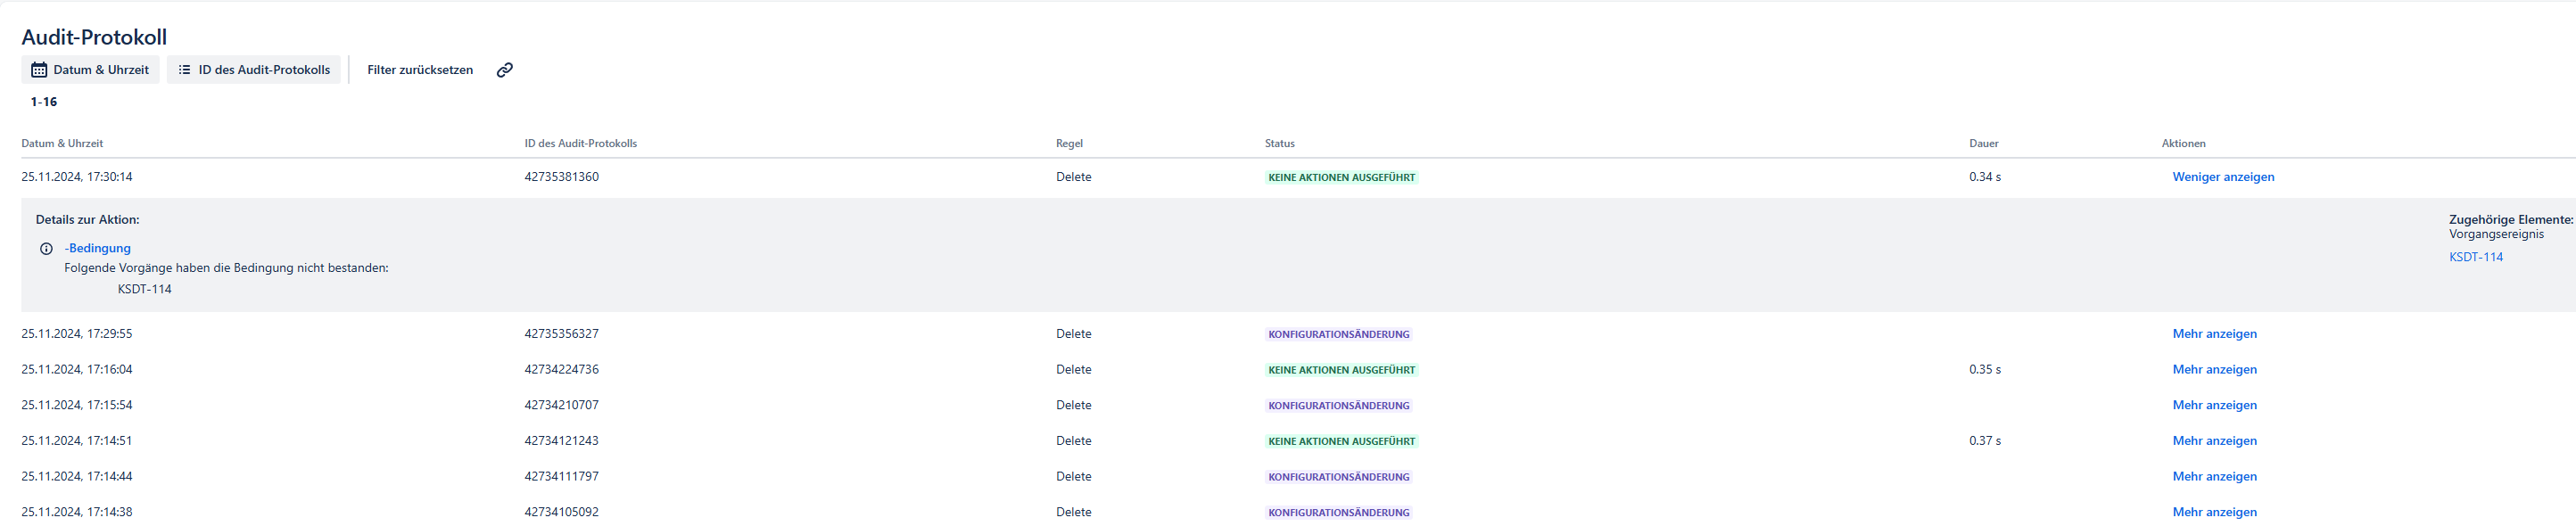This screenshot has height=526, width=2576.
Task: Click the Regel column header
Action: 1069,144
